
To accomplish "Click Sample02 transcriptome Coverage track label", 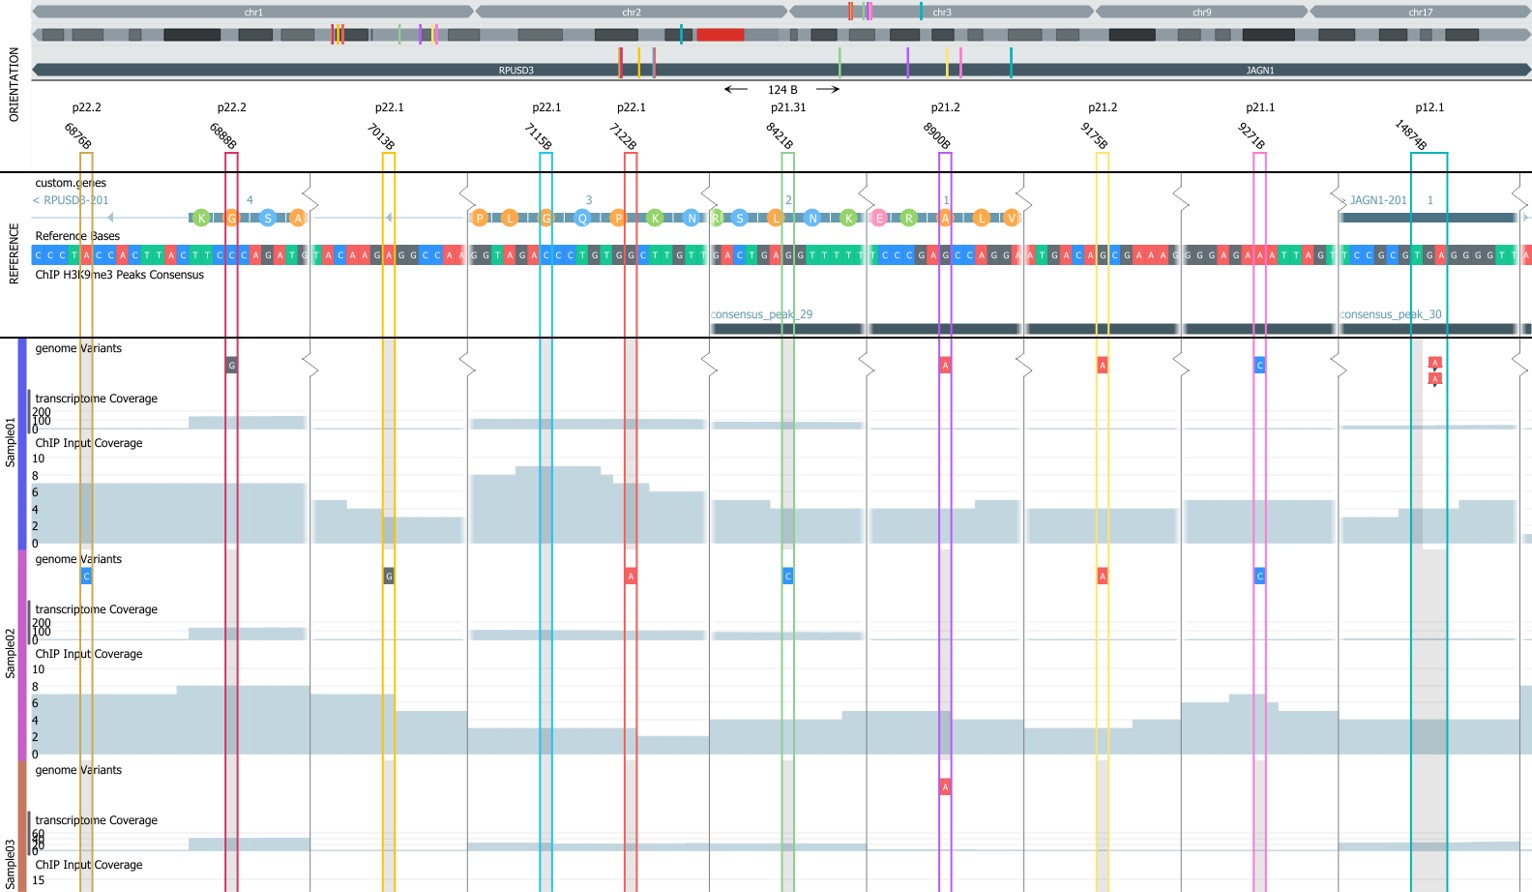I will pyautogui.click(x=96, y=609).
